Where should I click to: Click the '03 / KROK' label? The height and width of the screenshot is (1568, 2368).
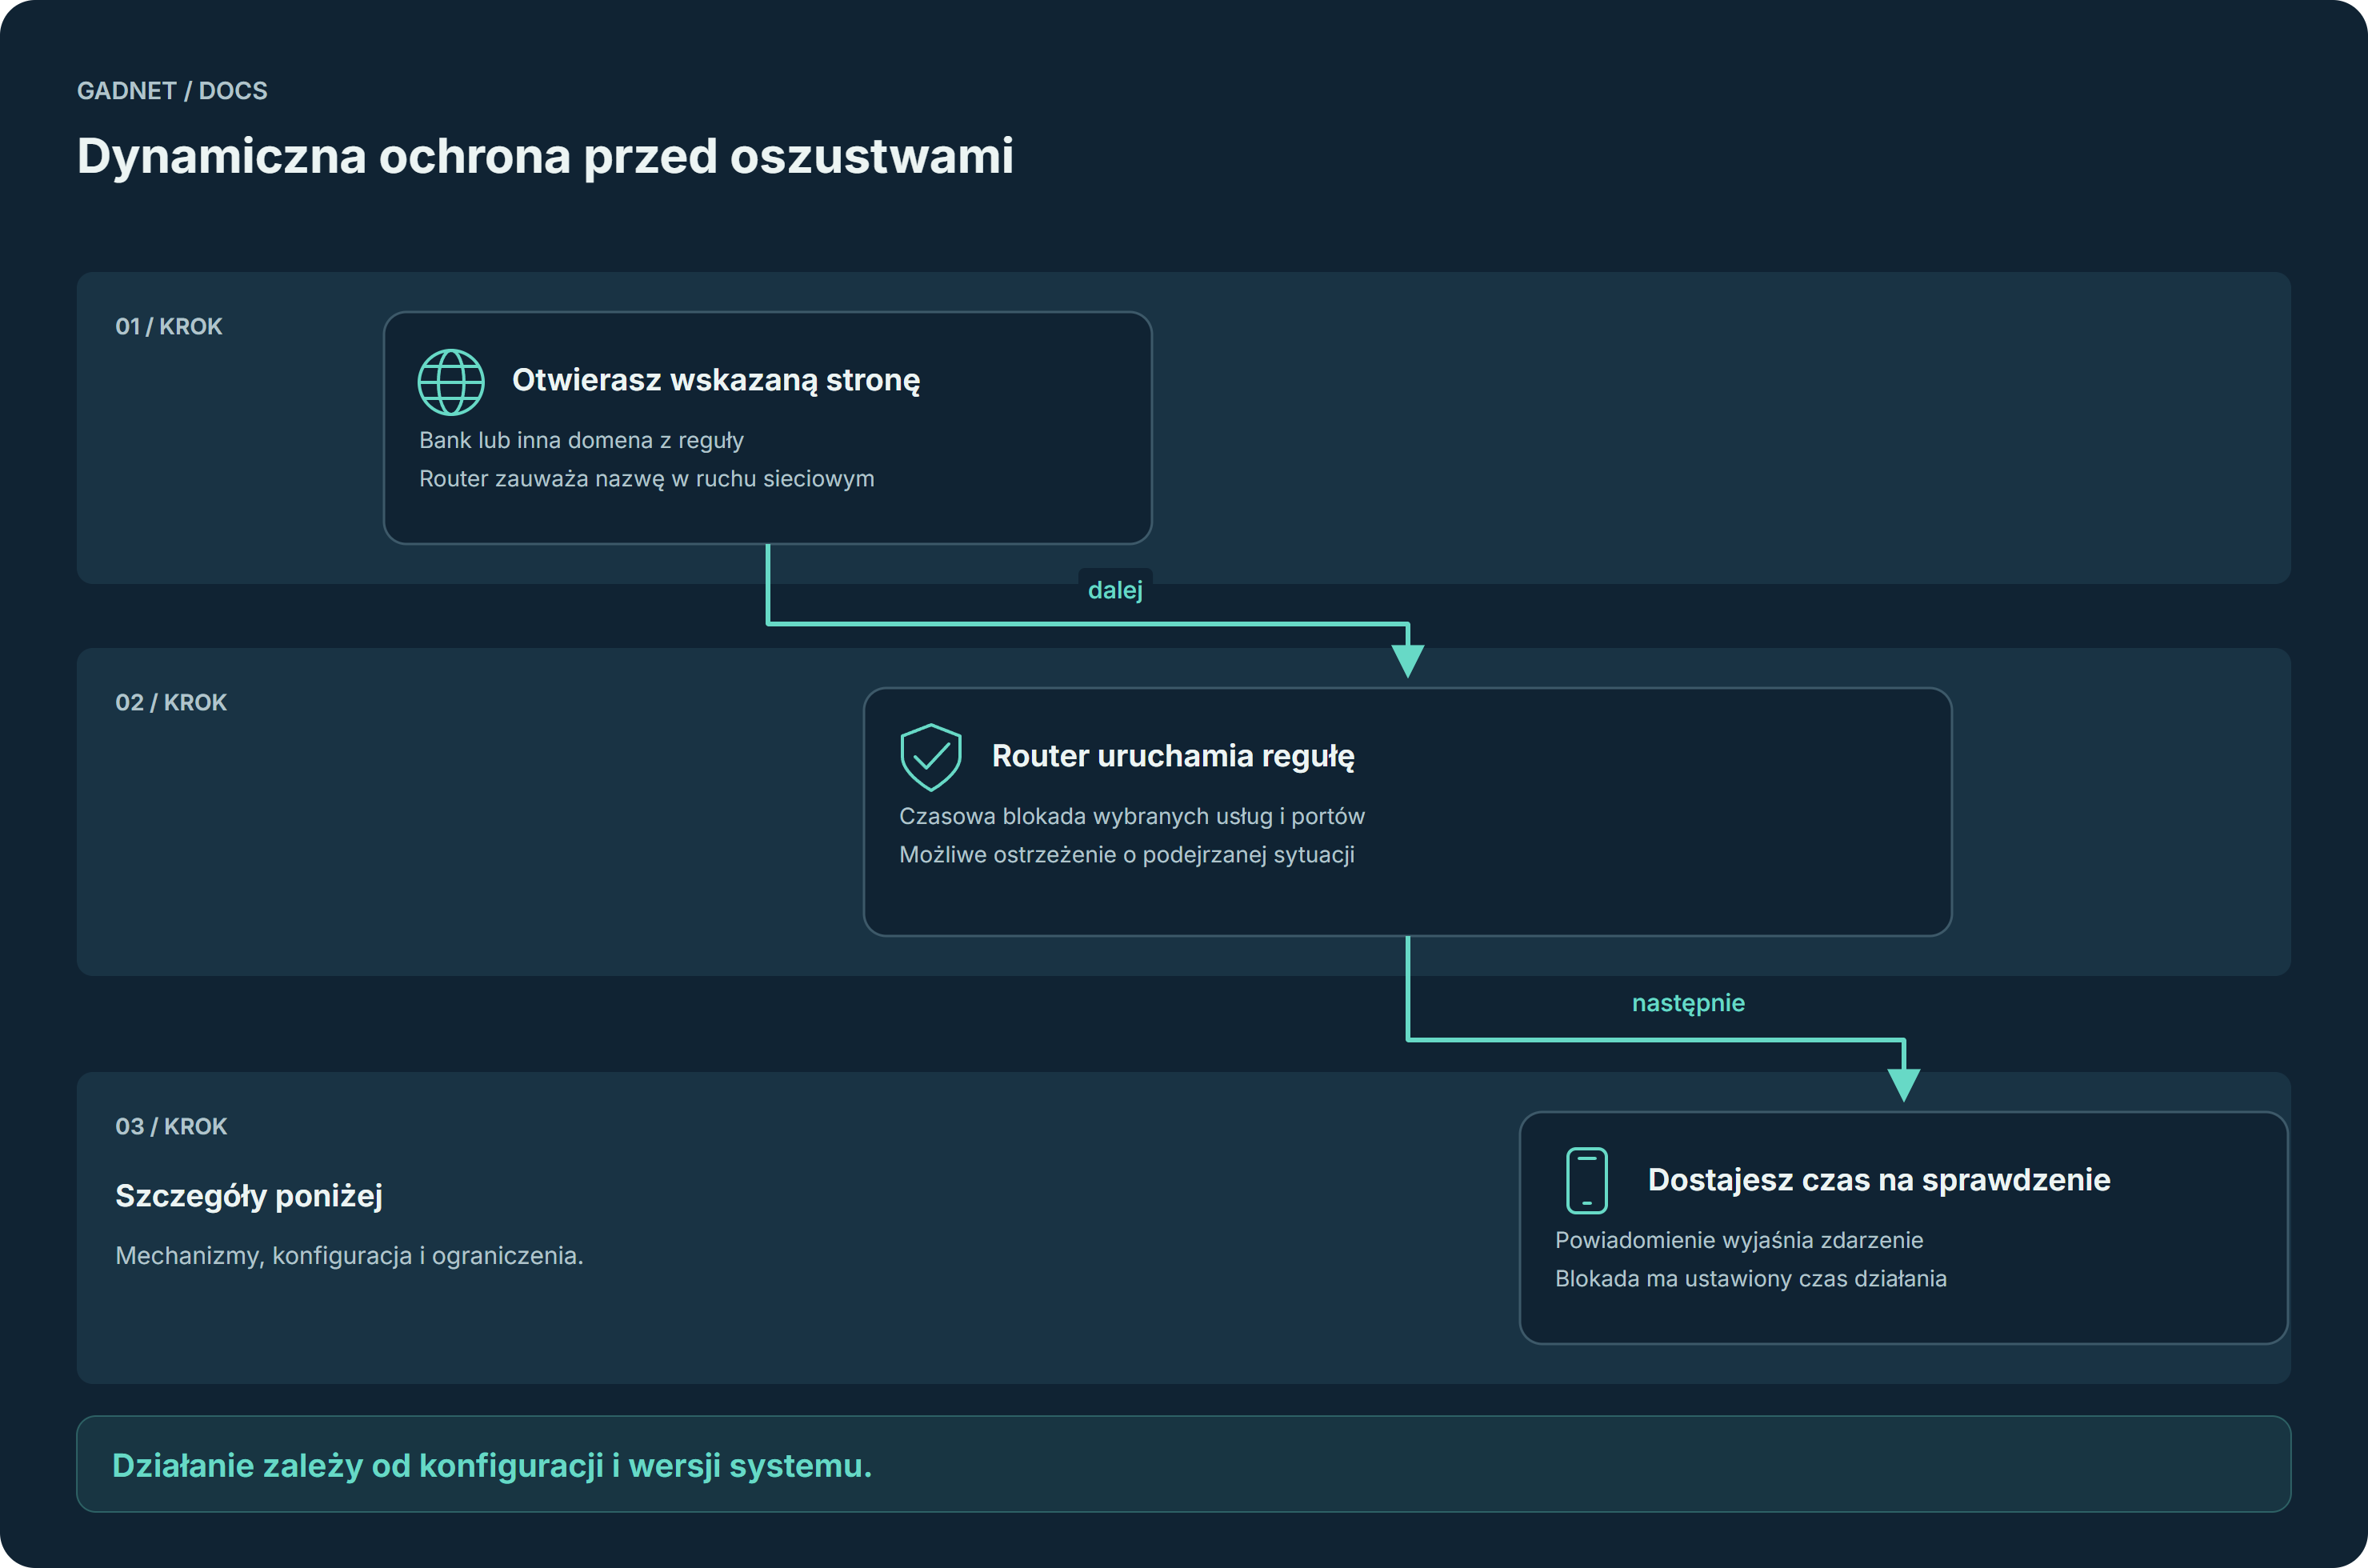click(x=171, y=1126)
